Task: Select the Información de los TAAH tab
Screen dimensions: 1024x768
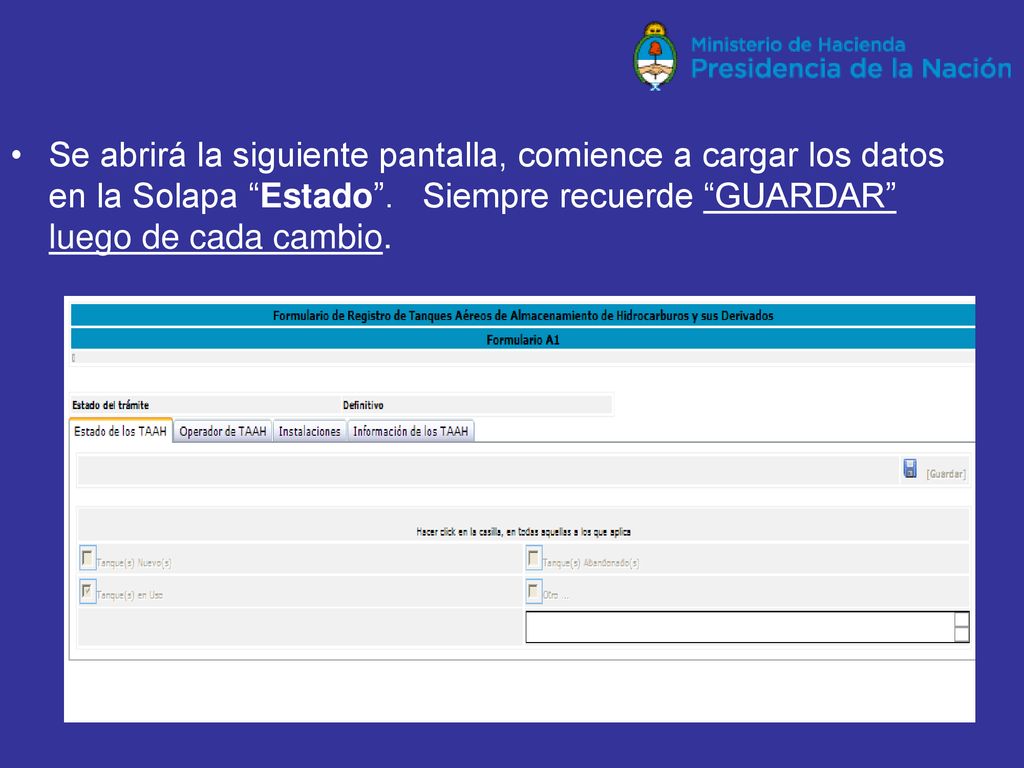Action: [x=411, y=431]
